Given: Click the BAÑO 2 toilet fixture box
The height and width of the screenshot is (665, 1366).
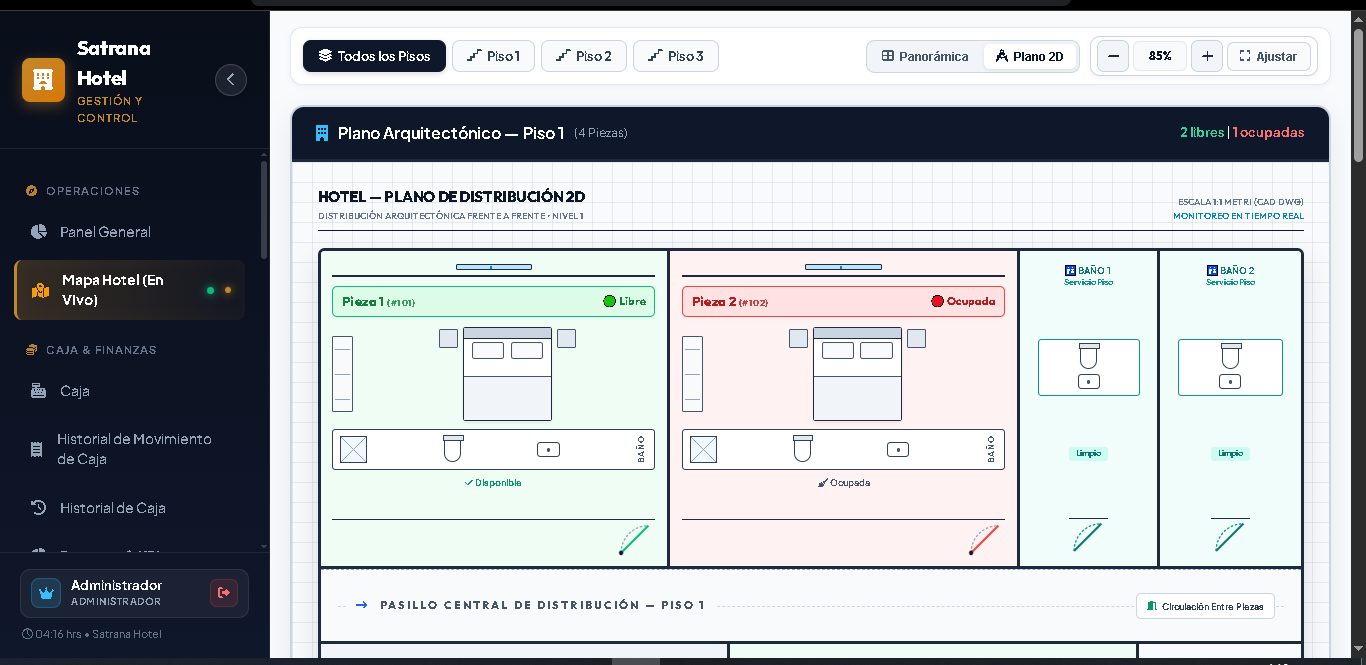Looking at the screenshot, I should (x=1230, y=367).
